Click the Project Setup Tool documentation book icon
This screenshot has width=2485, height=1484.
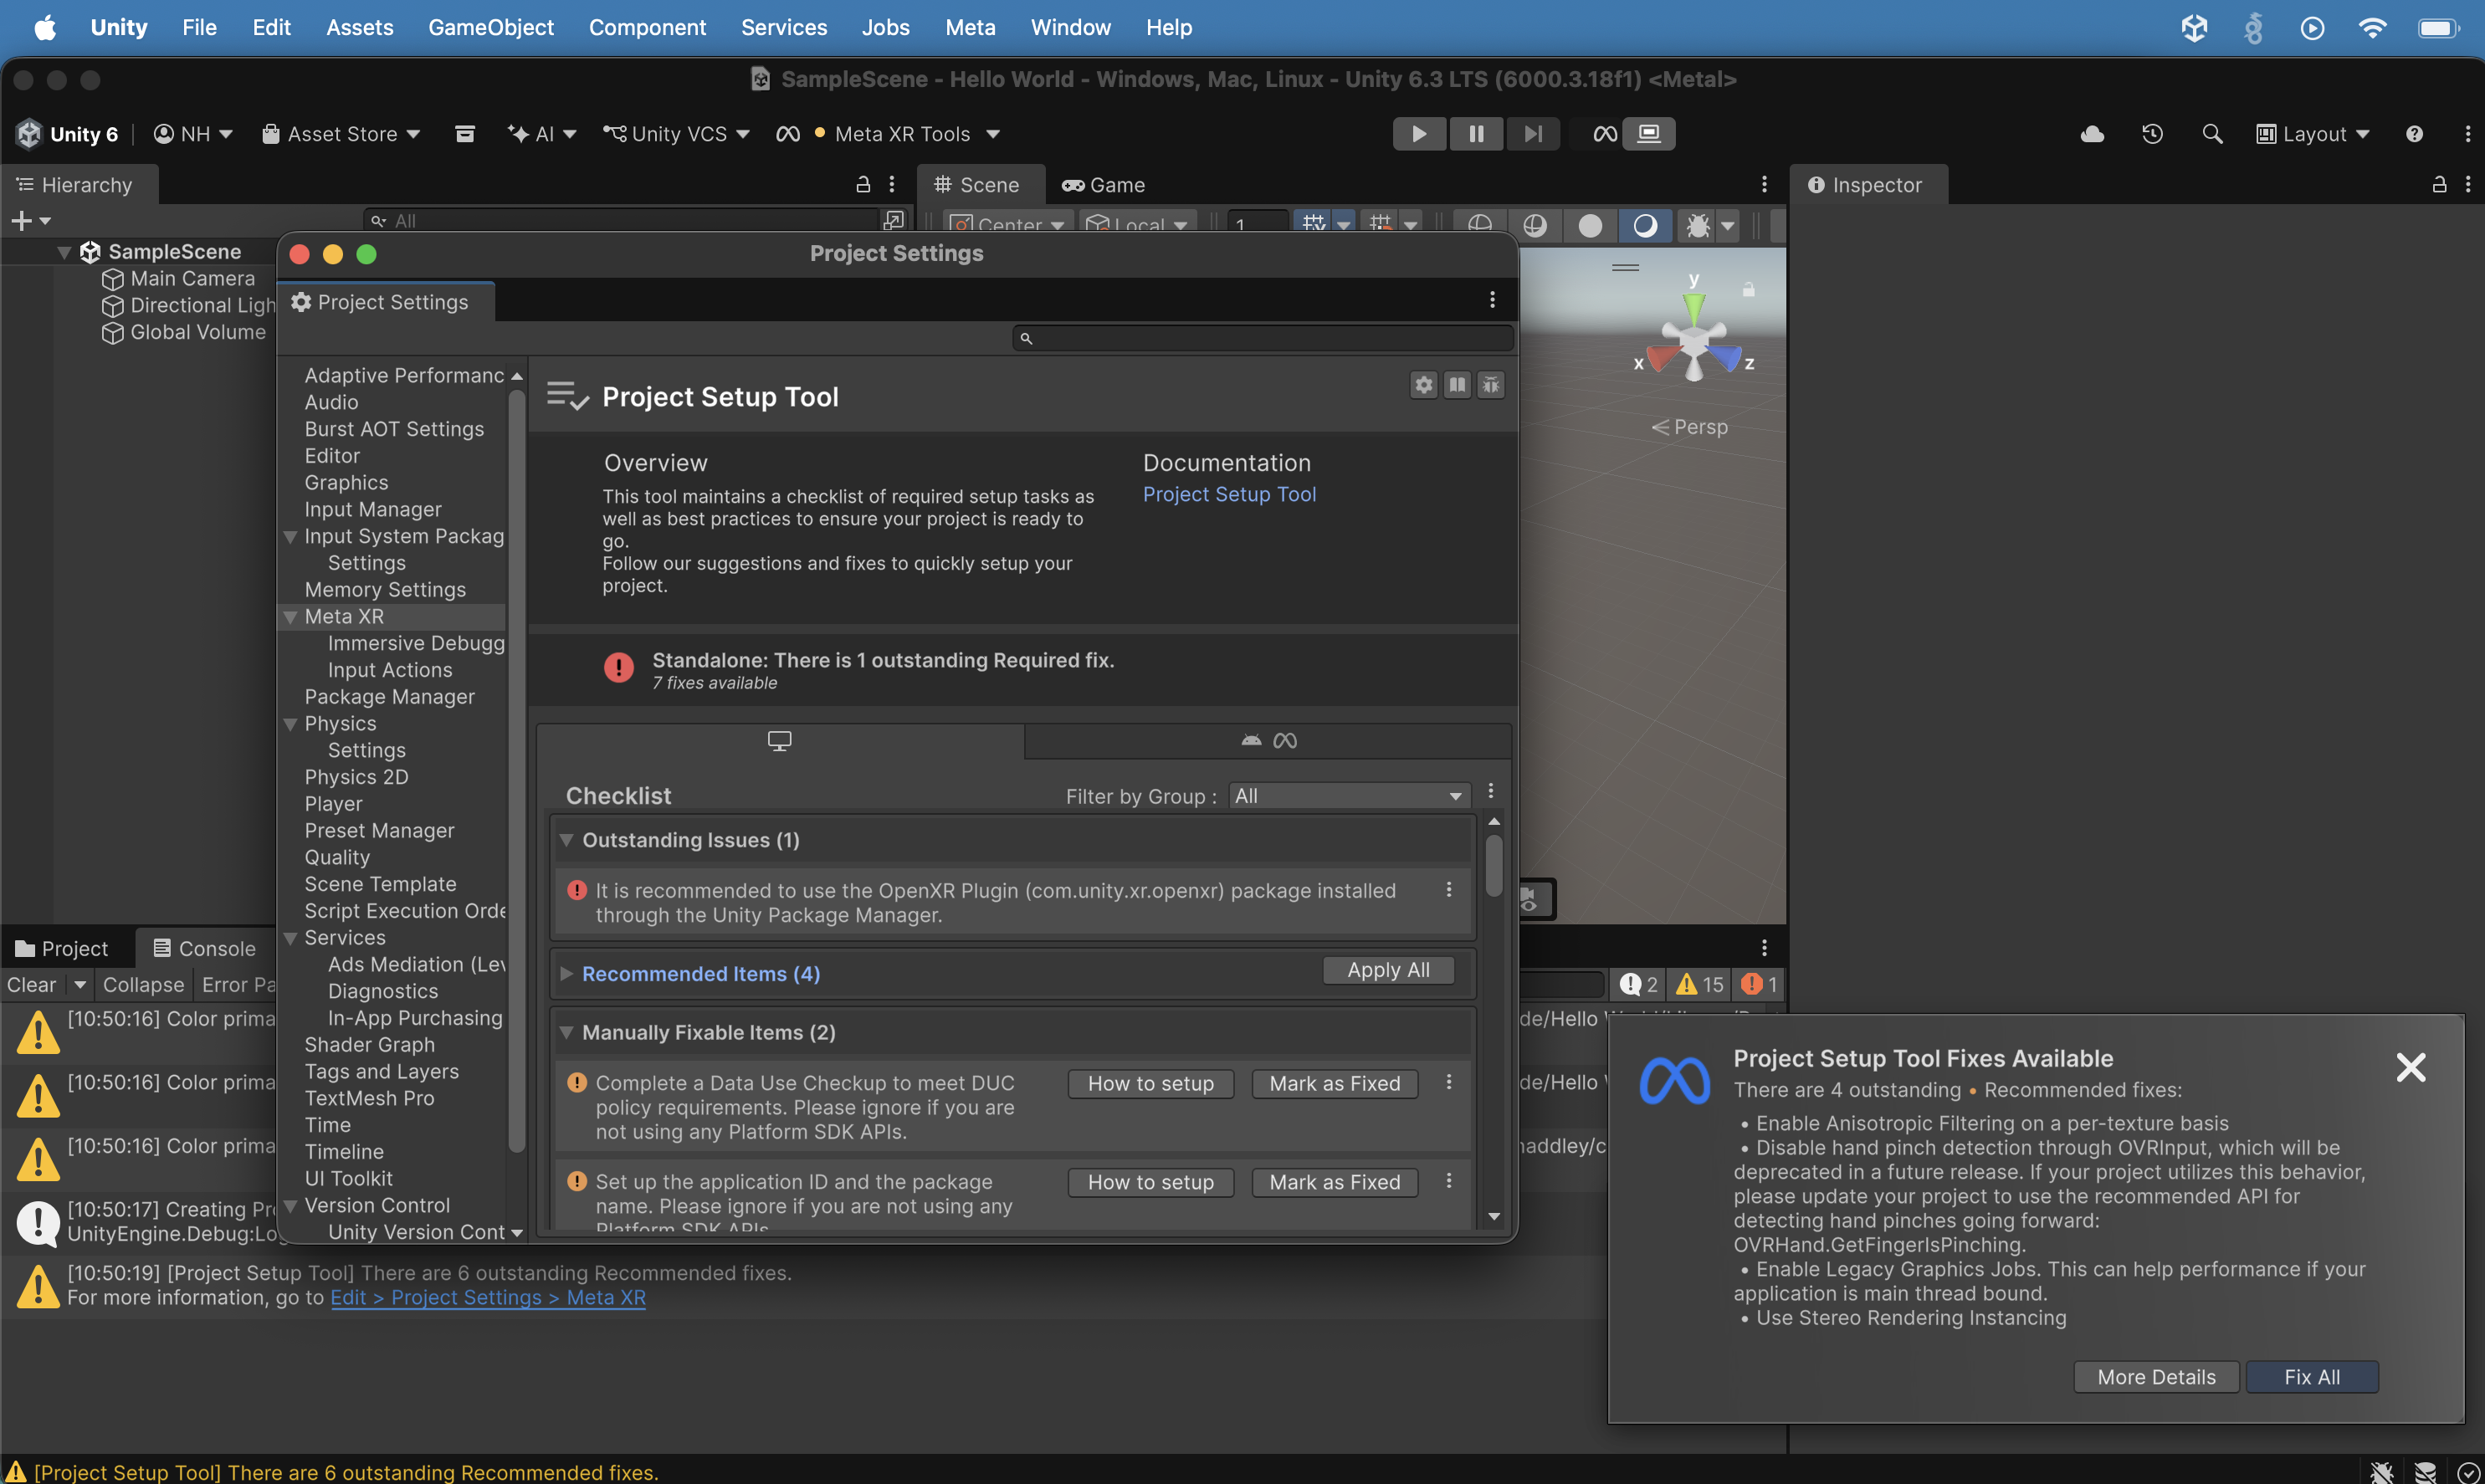click(x=1458, y=385)
